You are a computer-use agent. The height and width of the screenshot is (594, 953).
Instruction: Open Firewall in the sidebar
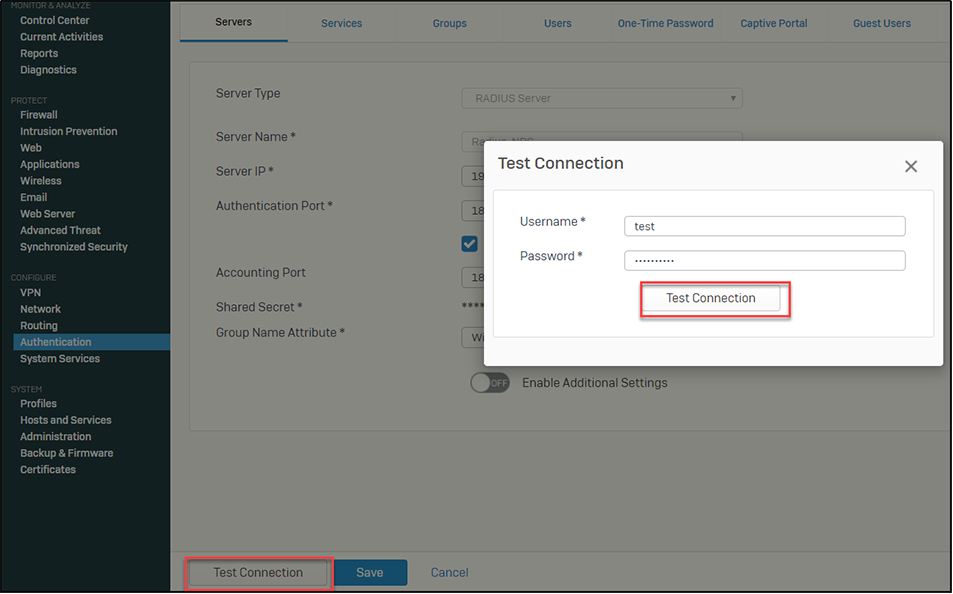coord(39,115)
